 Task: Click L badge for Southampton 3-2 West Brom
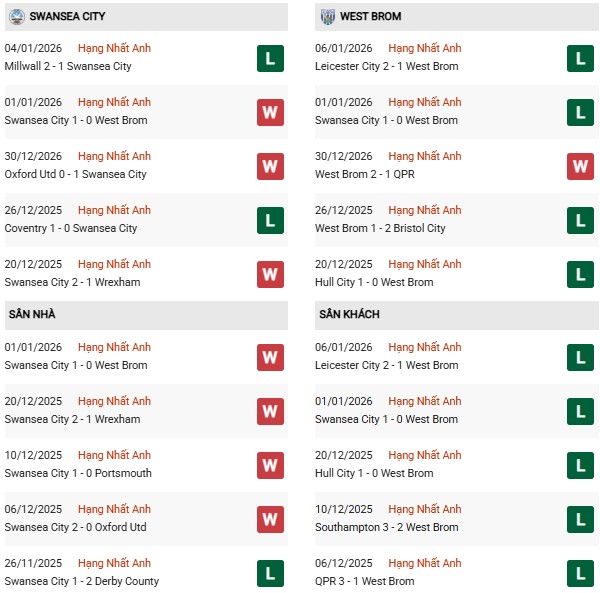click(580, 519)
